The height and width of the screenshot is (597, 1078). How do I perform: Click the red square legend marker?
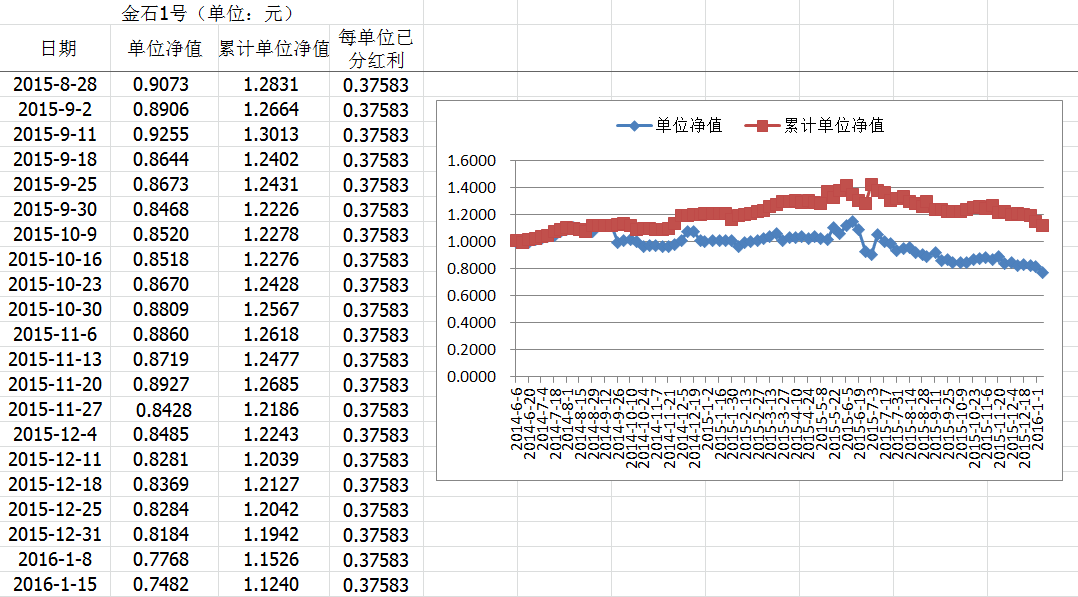pos(761,126)
